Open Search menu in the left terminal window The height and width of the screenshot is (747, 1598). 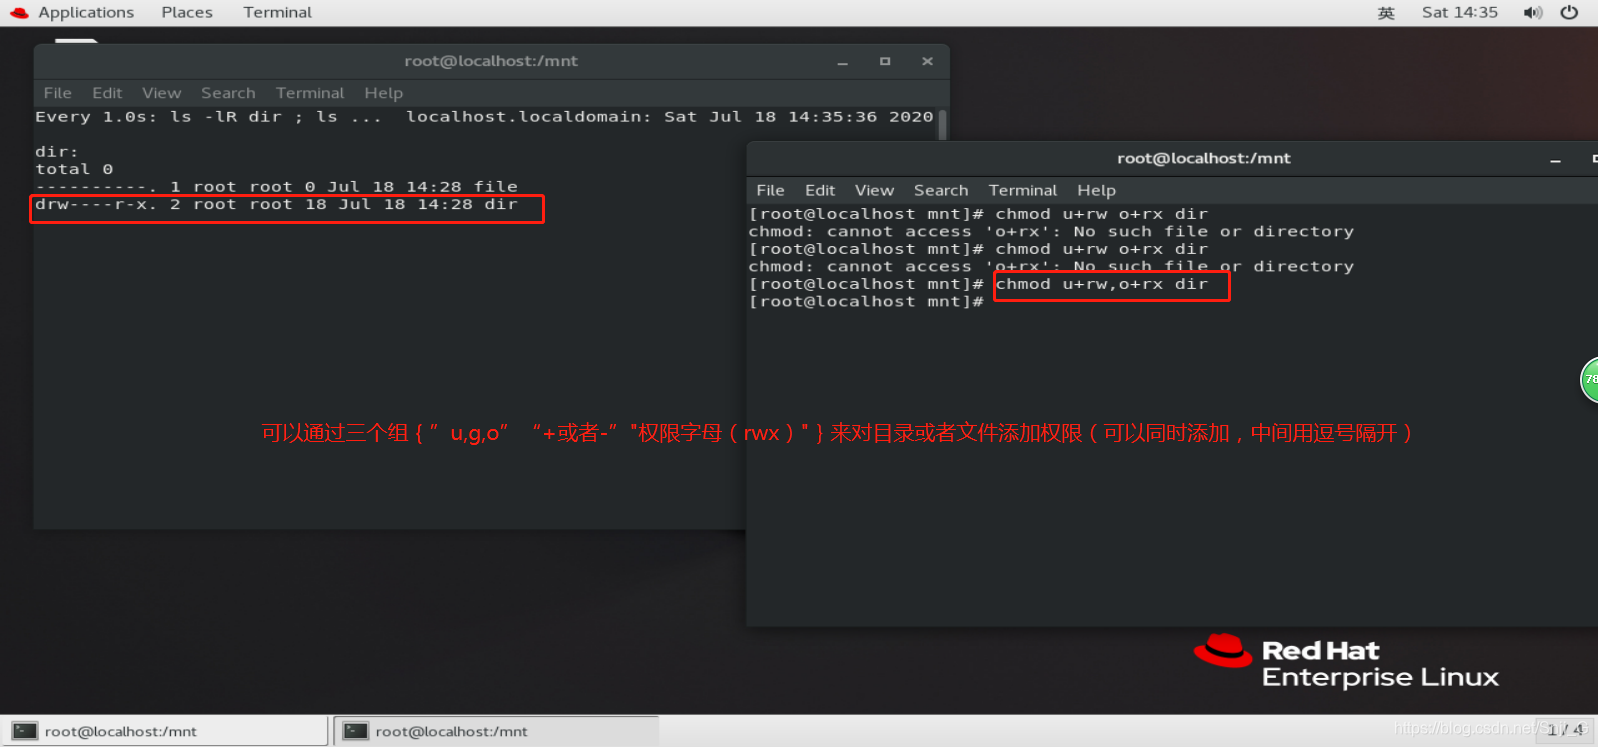pyautogui.click(x=228, y=93)
